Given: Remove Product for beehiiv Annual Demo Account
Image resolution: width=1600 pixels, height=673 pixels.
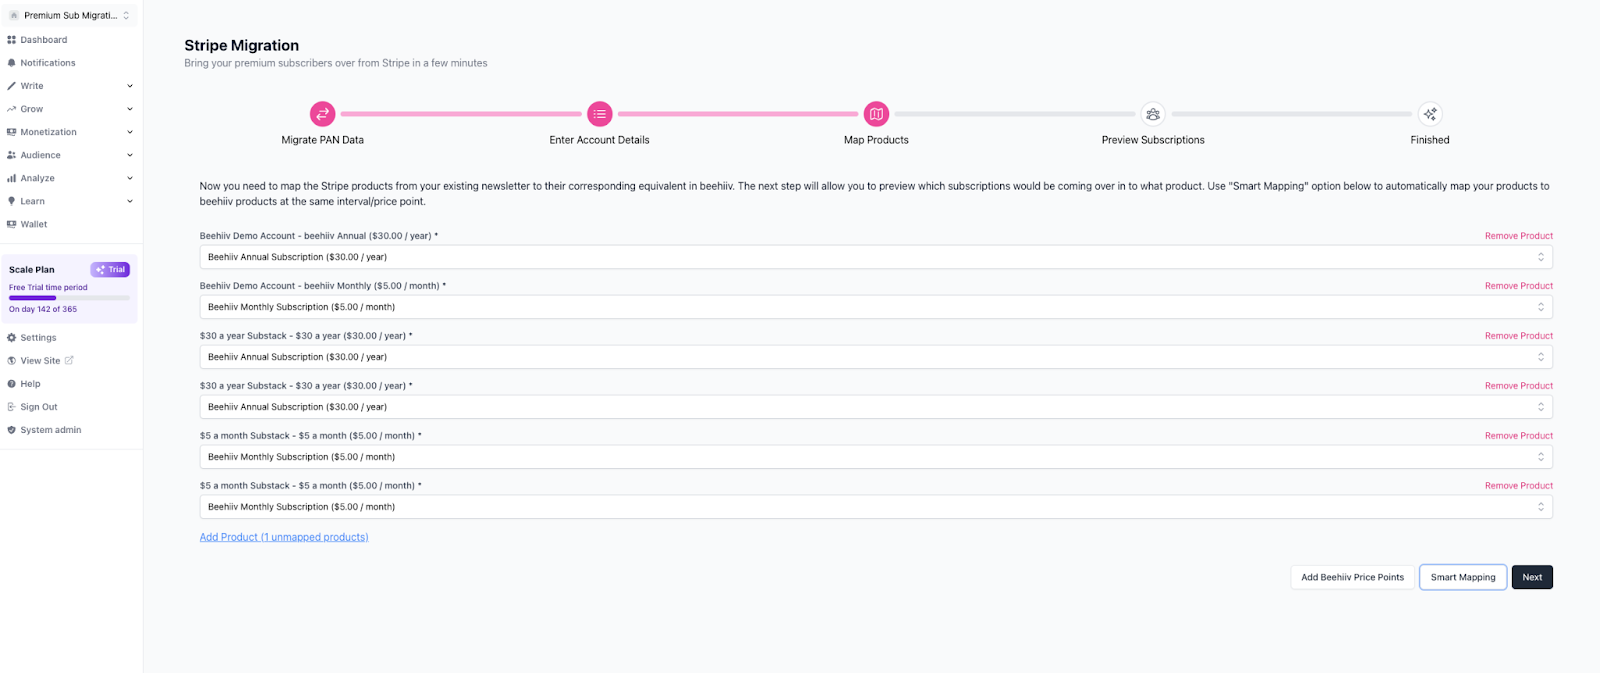Looking at the screenshot, I should [x=1519, y=236].
